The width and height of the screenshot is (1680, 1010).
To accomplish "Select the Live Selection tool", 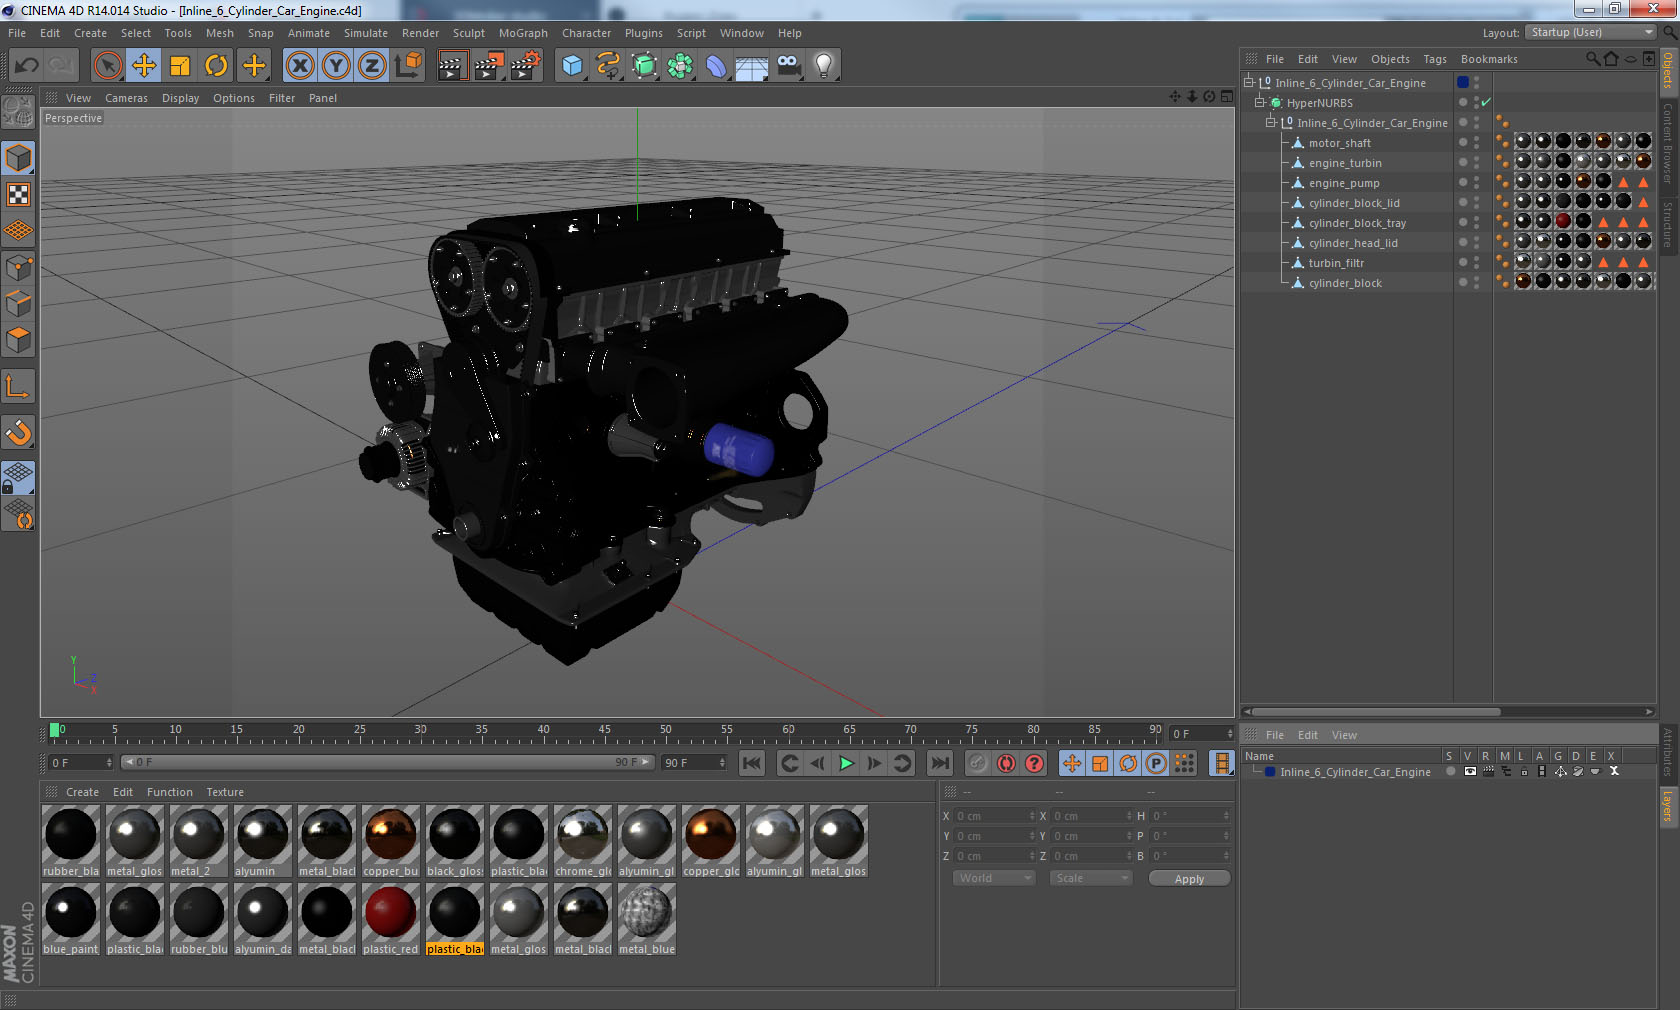I will [x=107, y=66].
